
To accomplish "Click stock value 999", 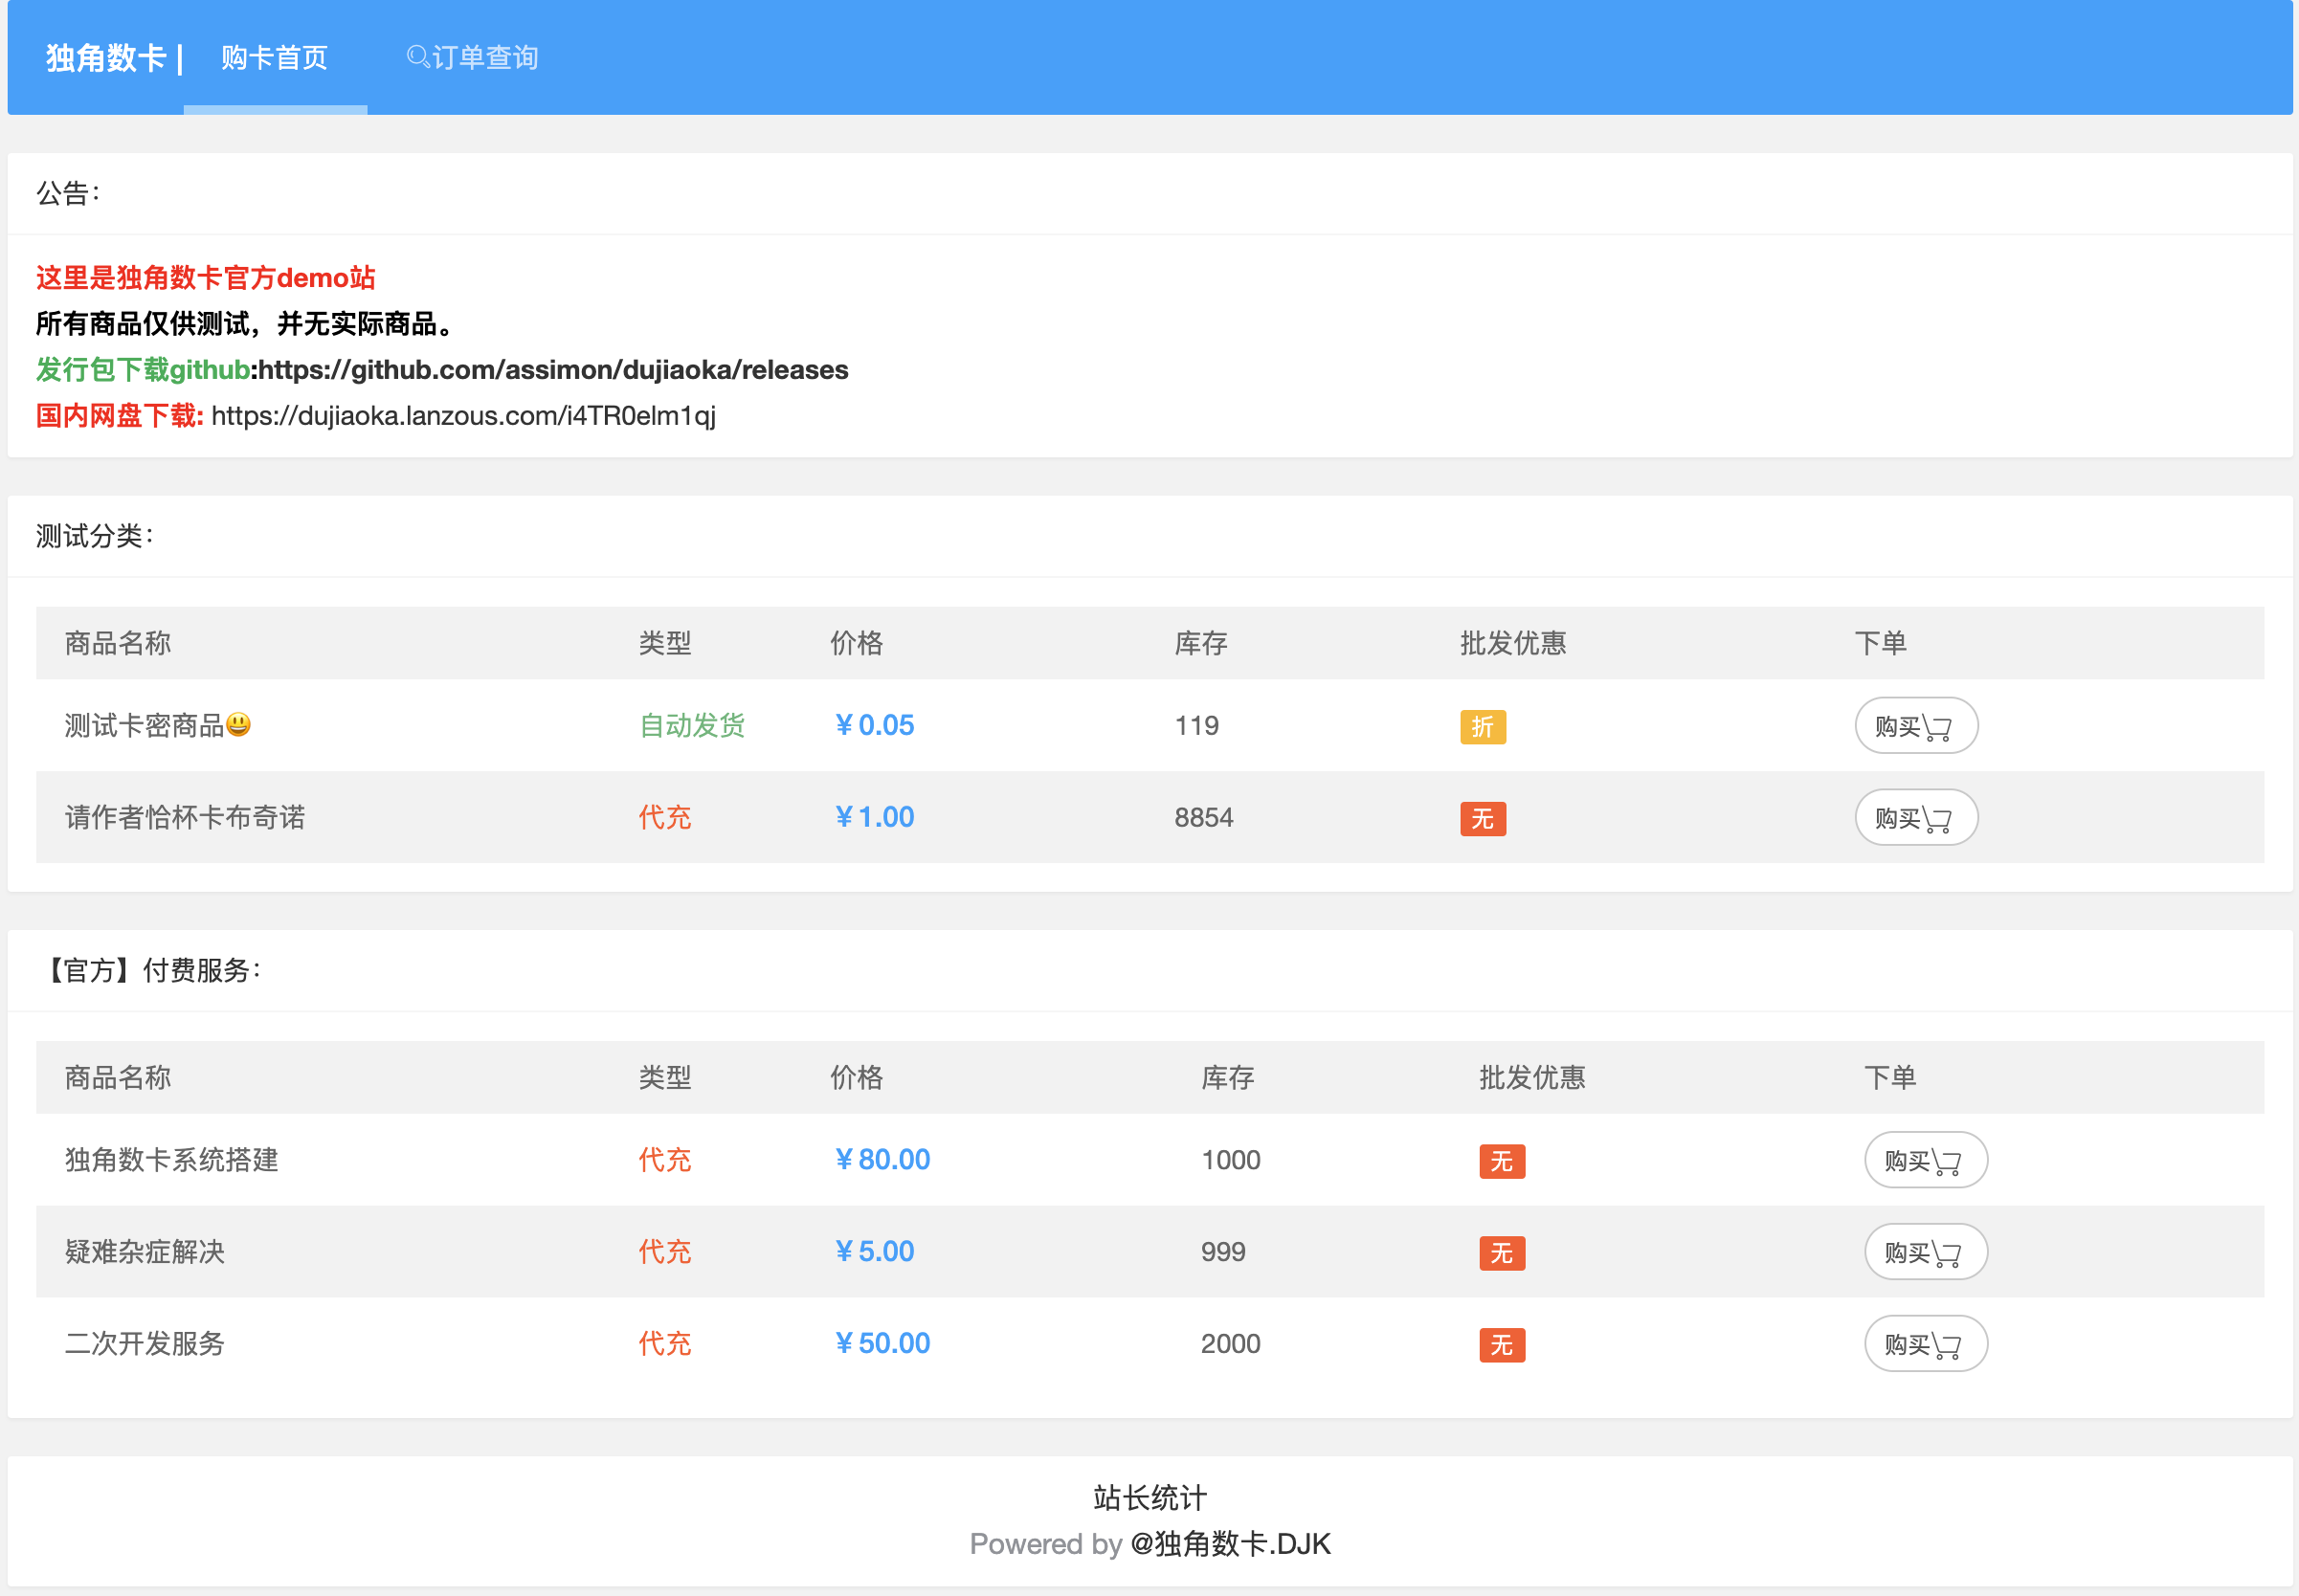I will (x=1223, y=1252).
